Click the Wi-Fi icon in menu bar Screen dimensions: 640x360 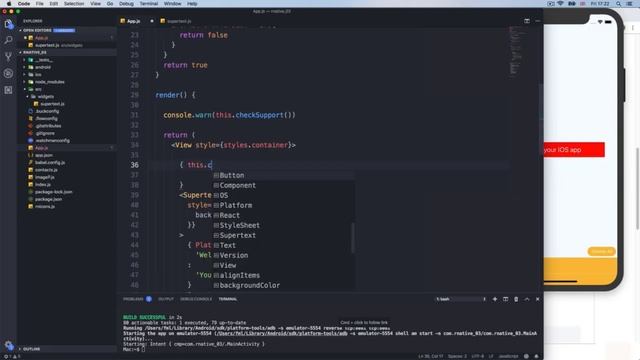point(560,4)
